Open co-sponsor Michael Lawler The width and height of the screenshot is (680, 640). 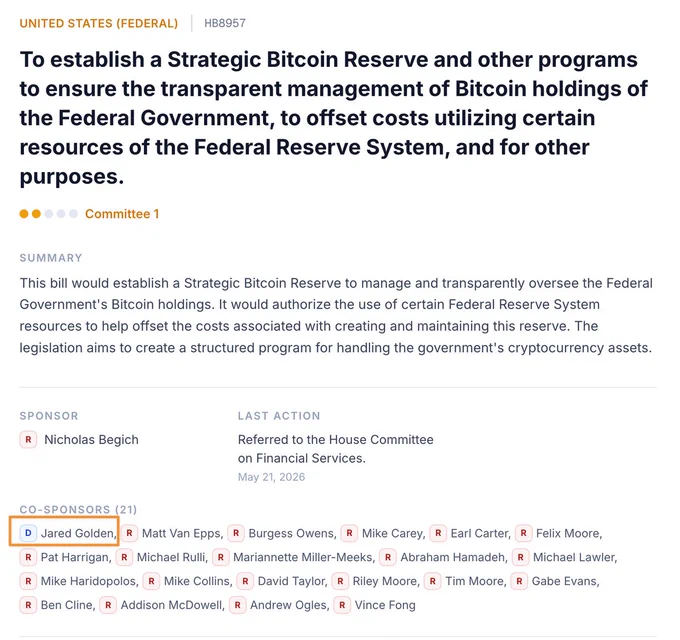pyautogui.click(x=574, y=557)
